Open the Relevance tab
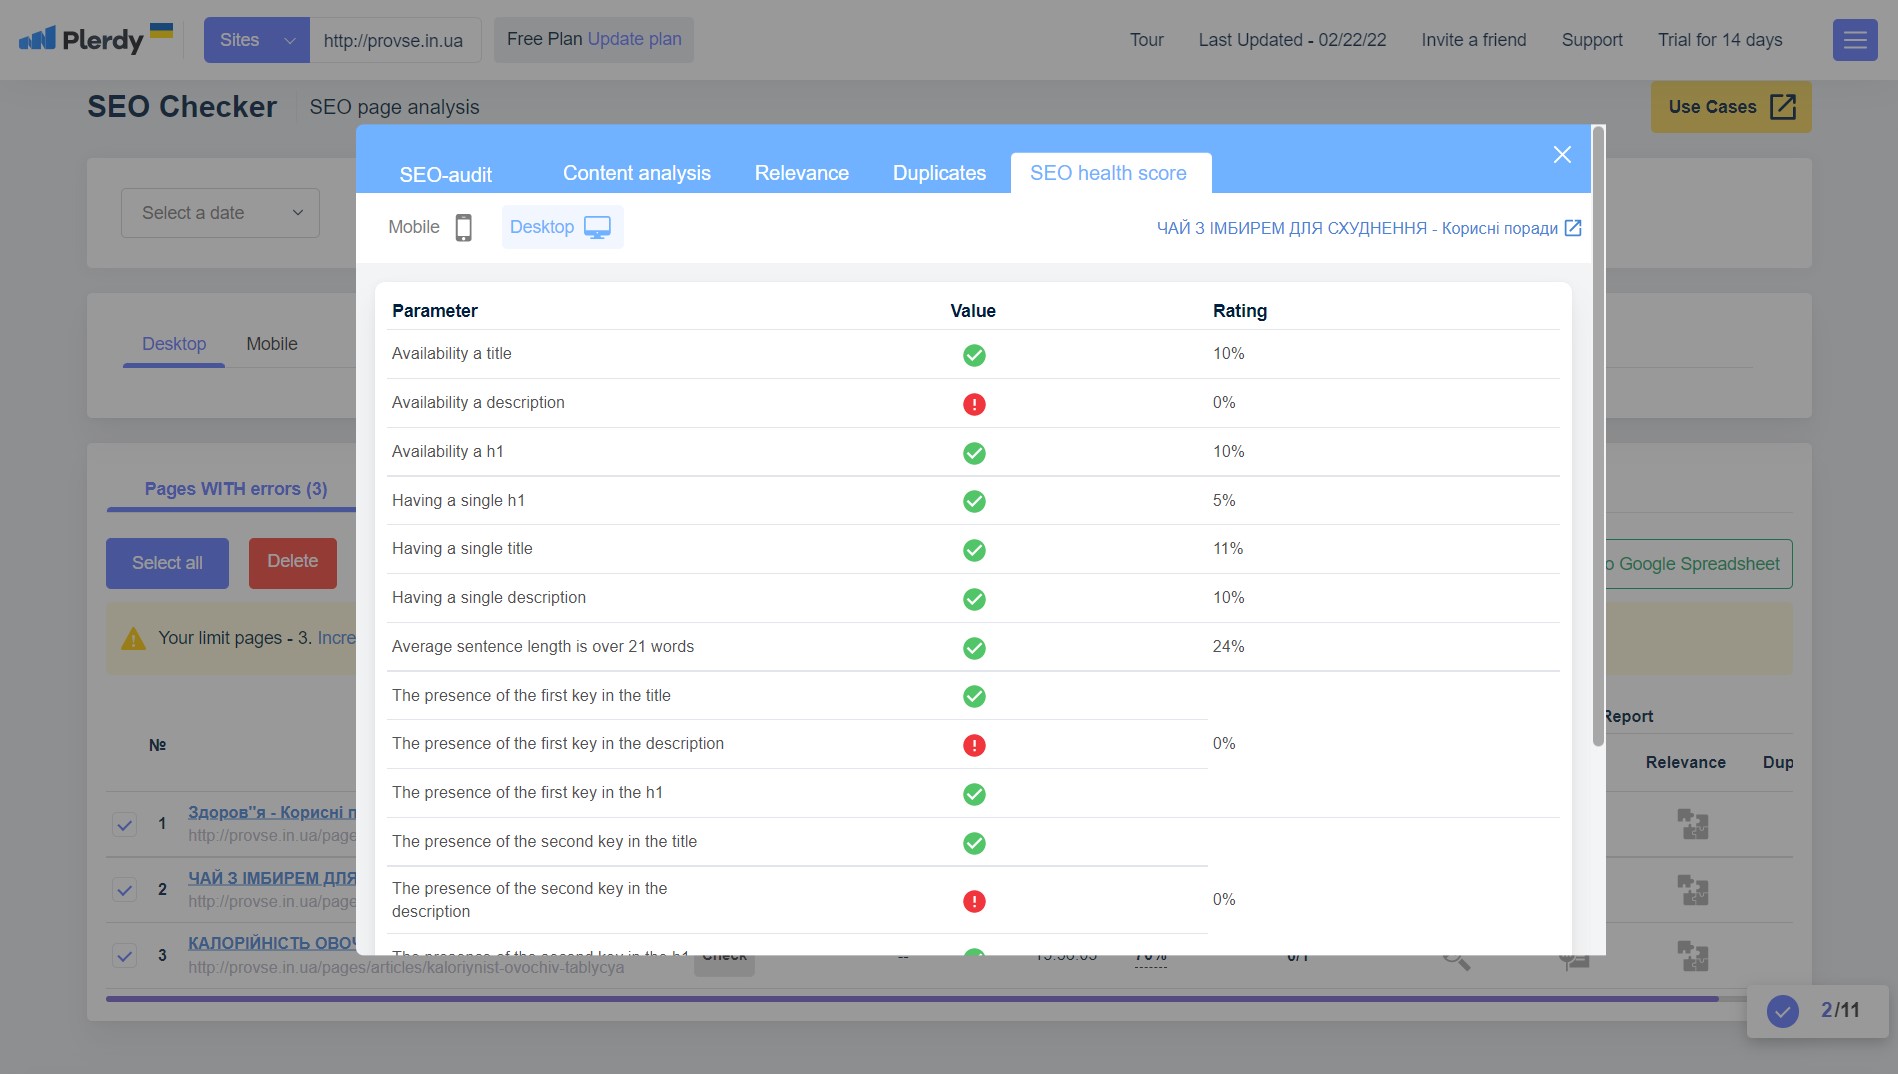Screen dimensions: 1898x1074 [801, 173]
